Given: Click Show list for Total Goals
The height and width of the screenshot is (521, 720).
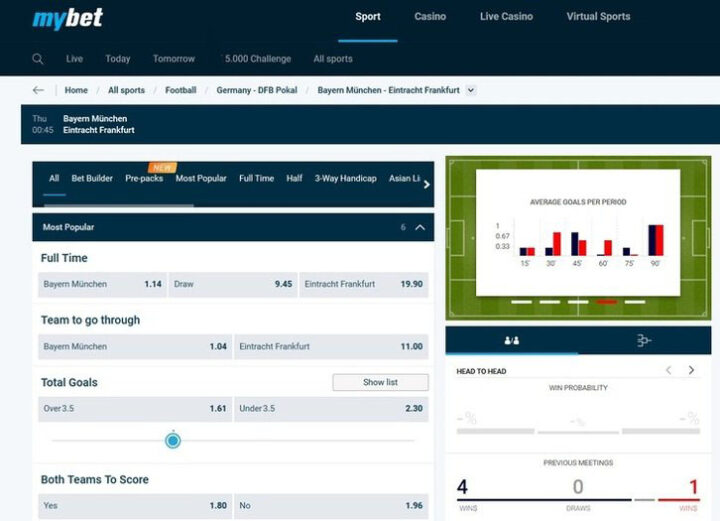Looking at the screenshot, I should (380, 382).
